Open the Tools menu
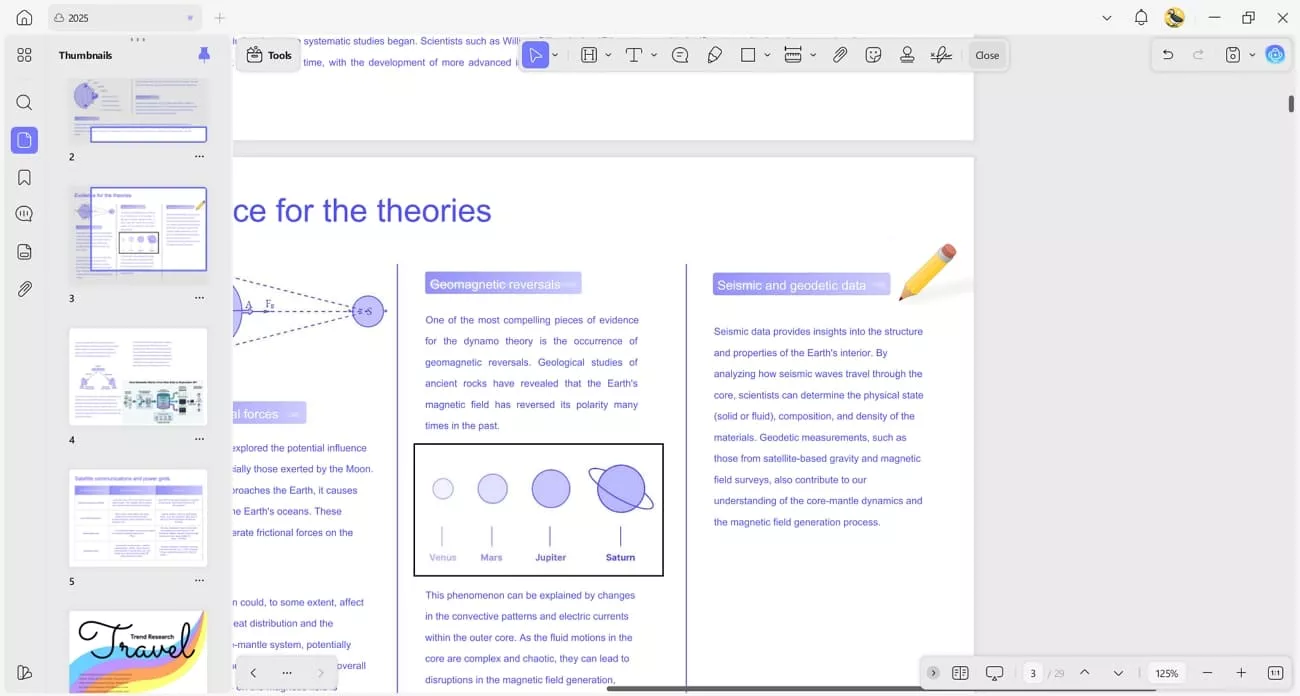Viewport: 1300px width, 696px height. tap(269, 55)
